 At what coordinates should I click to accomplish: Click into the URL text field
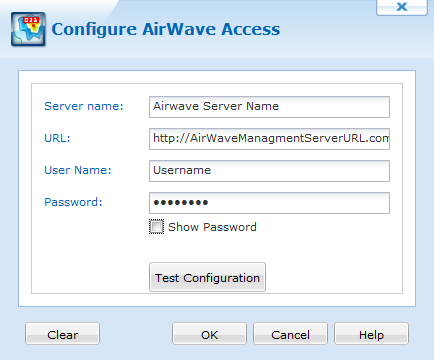269,139
